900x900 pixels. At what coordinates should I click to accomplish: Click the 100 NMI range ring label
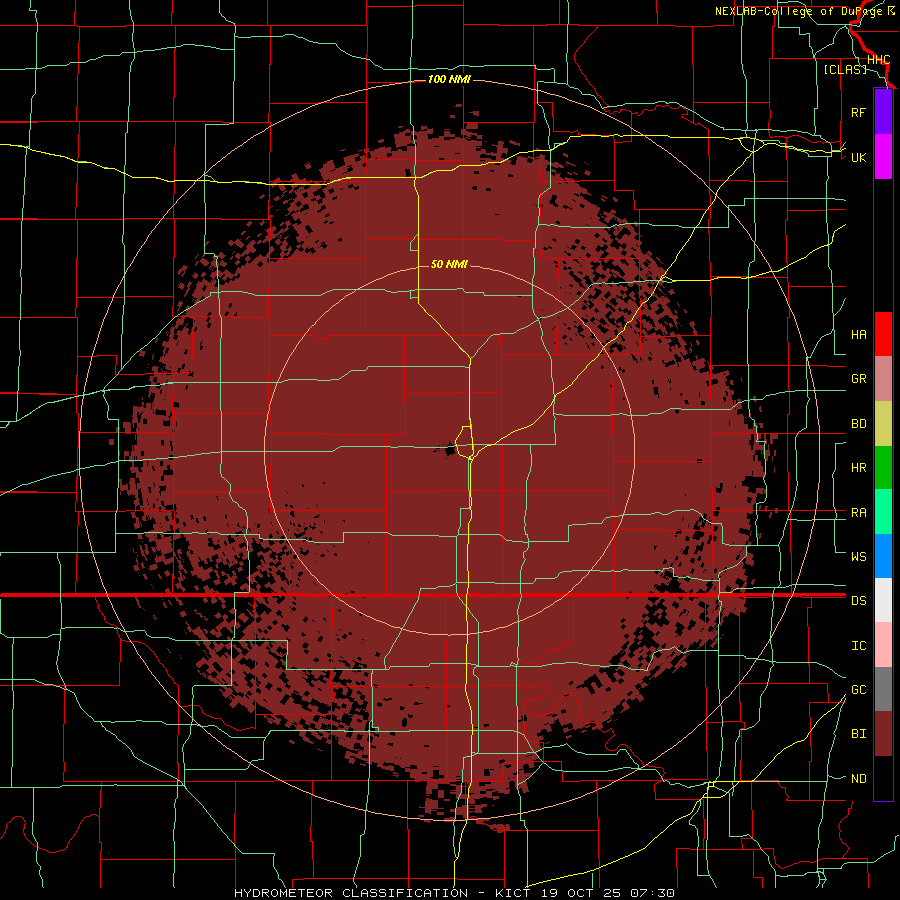point(449,79)
